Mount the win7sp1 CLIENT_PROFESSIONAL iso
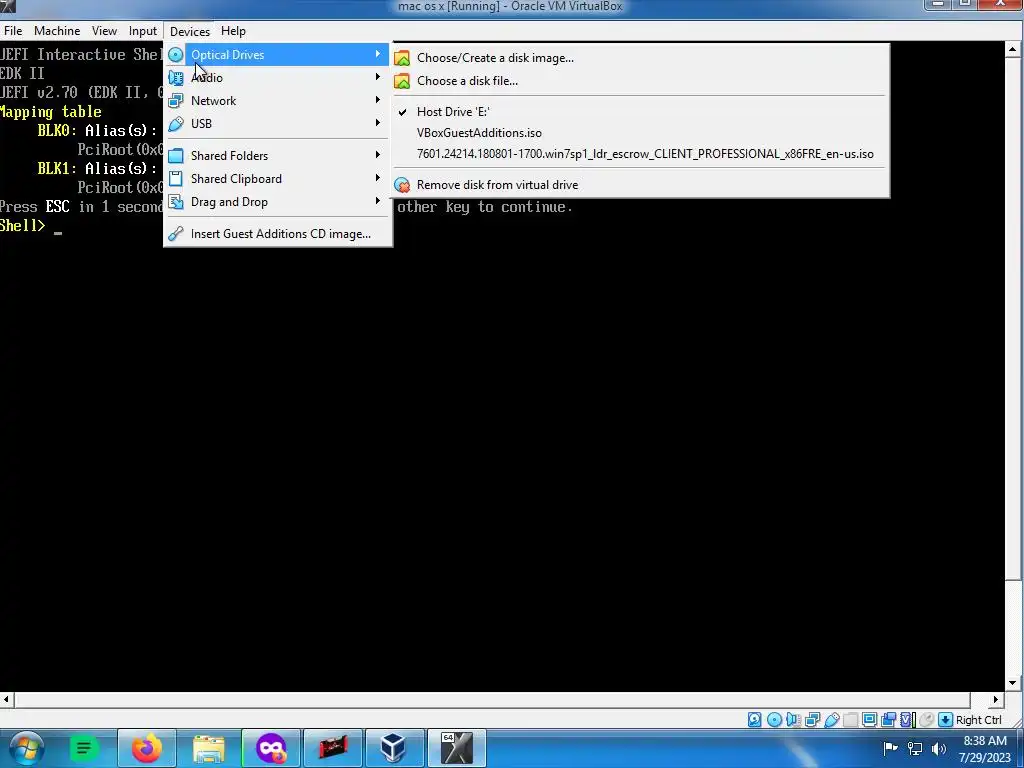The height and width of the screenshot is (768, 1024). pos(641,154)
